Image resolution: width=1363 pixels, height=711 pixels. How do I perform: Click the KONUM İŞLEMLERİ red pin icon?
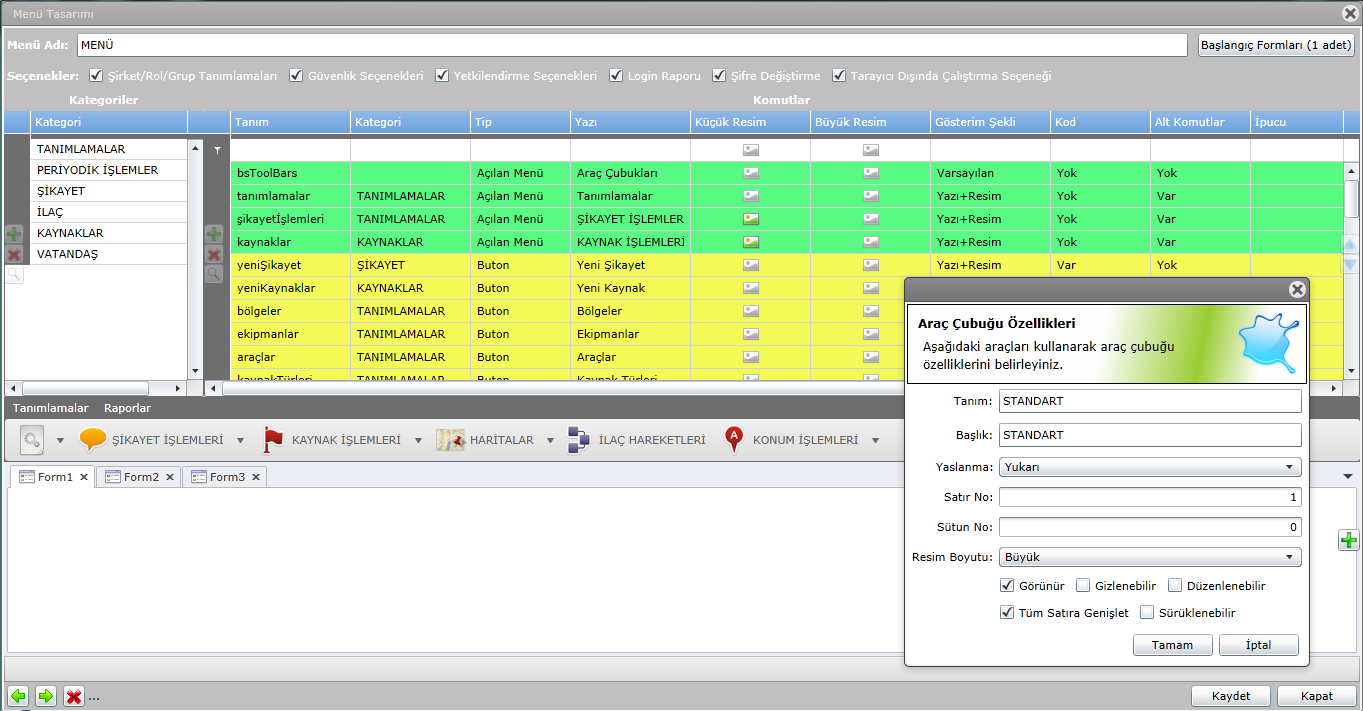(735, 440)
